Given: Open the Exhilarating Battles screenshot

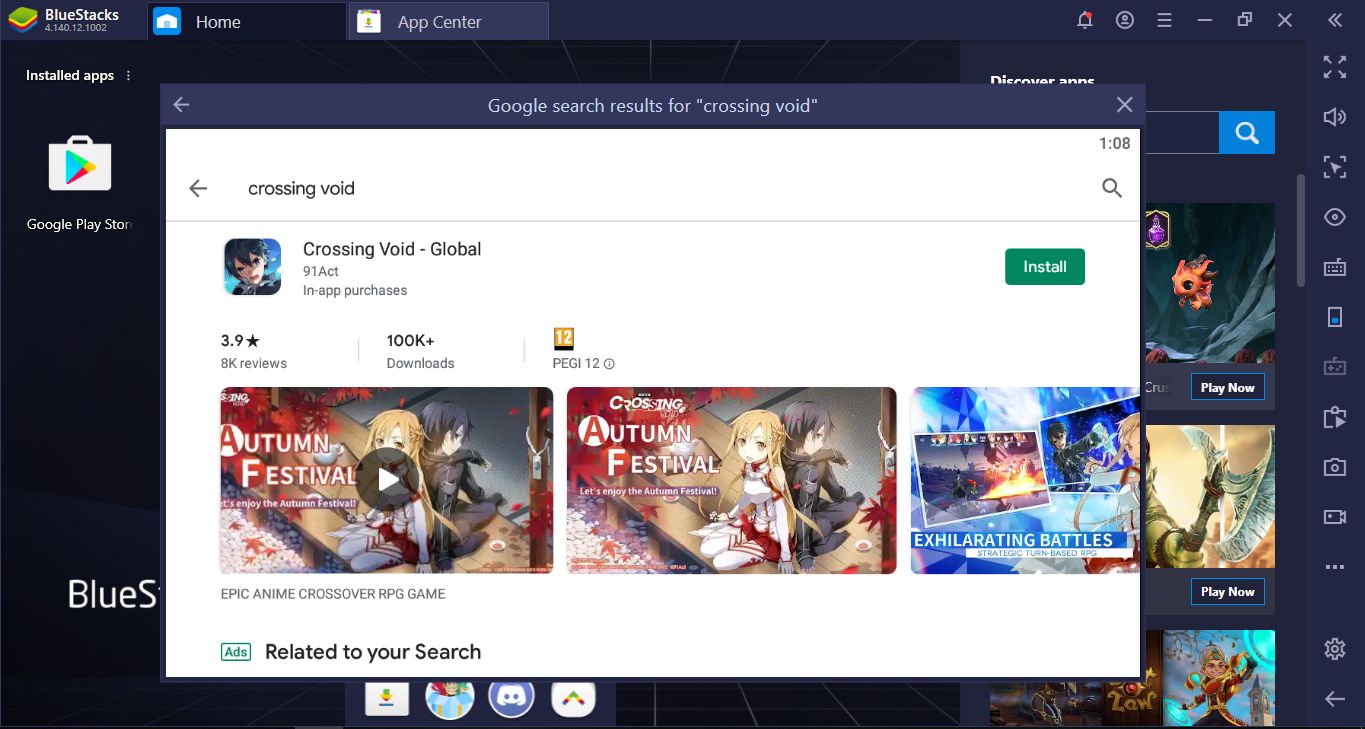Looking at the screenshot, I should [x=1025, y=480].
